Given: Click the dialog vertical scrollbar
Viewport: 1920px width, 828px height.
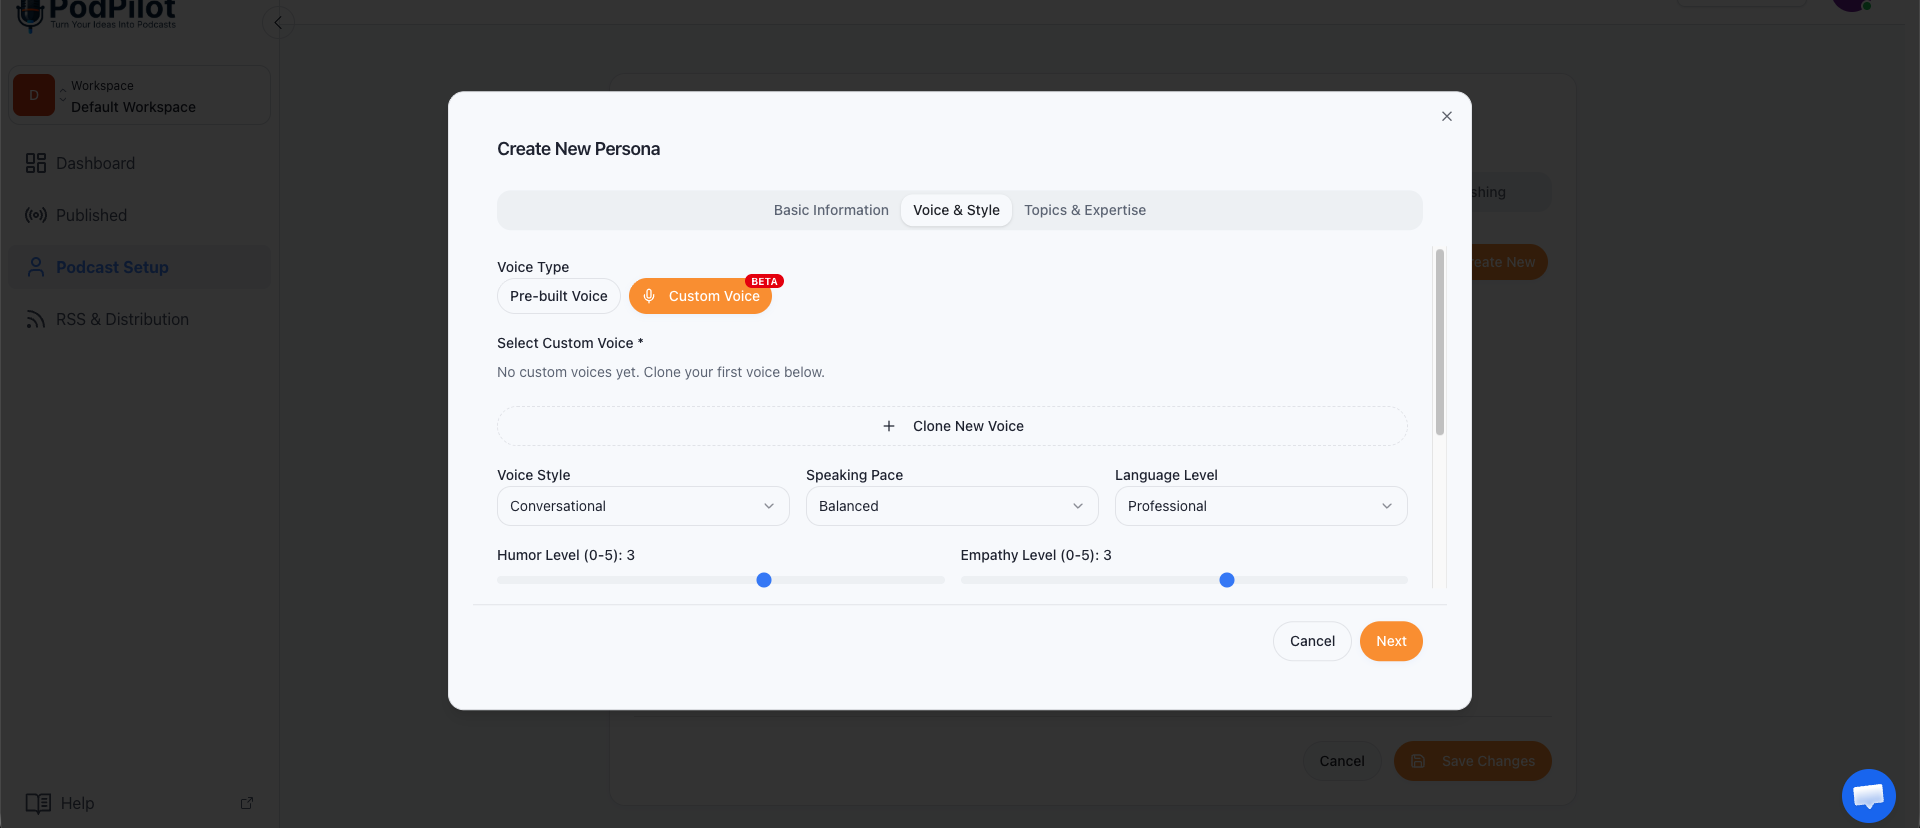Looking at the screenshot, I should (x=1440, y=342).
